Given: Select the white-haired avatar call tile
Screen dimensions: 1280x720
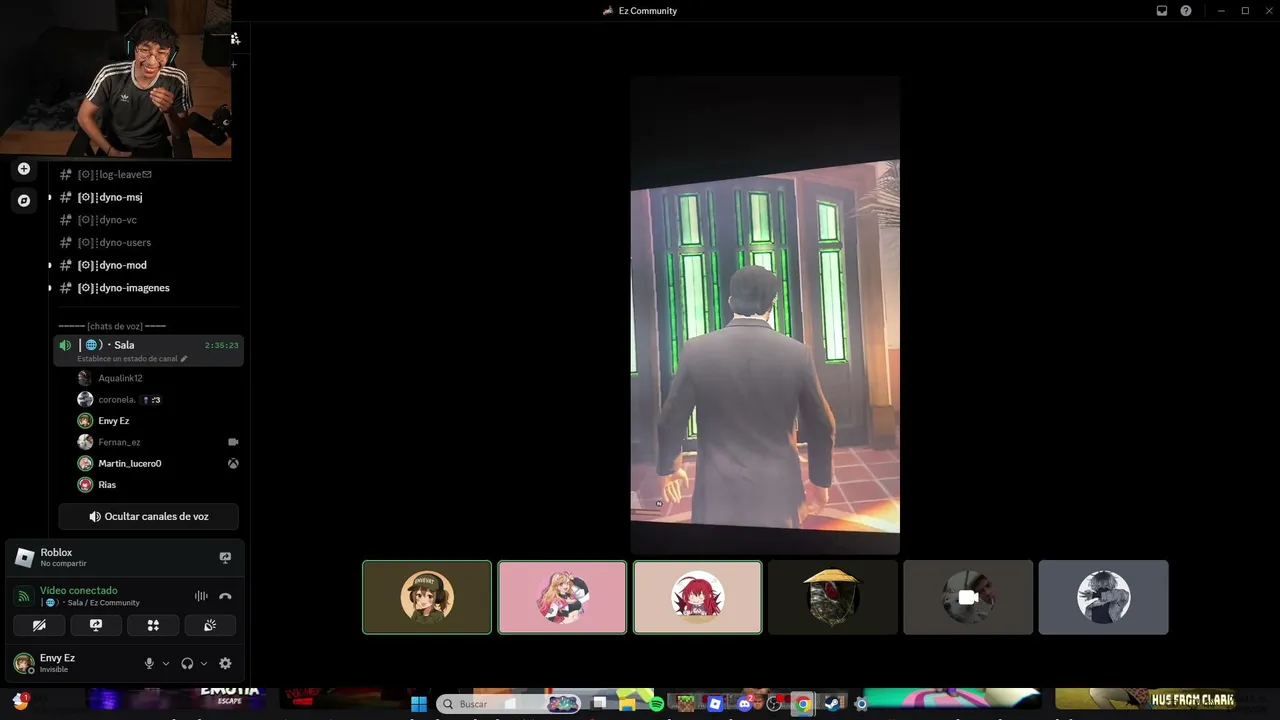Looking at the screenshot, I should click(1103, 597).
